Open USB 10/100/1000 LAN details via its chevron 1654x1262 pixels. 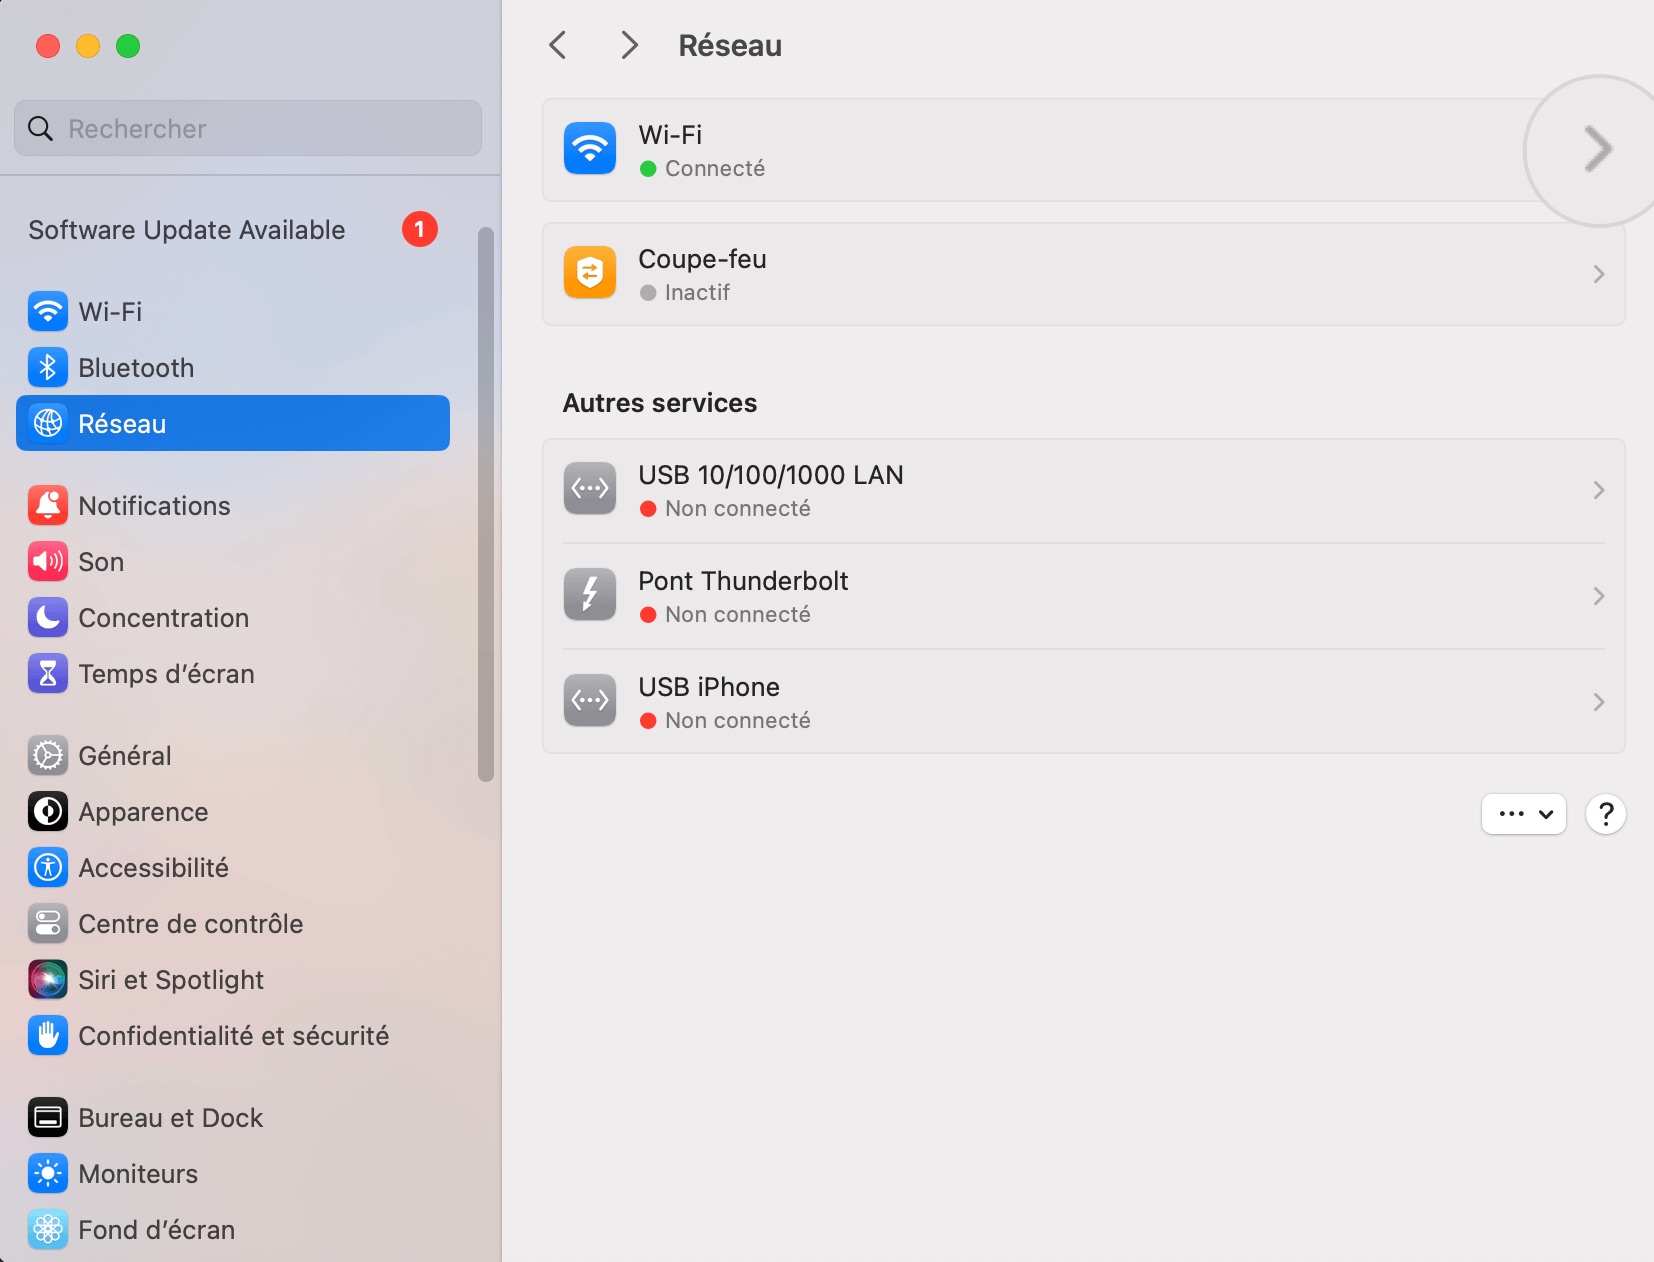click(1599, 490)
